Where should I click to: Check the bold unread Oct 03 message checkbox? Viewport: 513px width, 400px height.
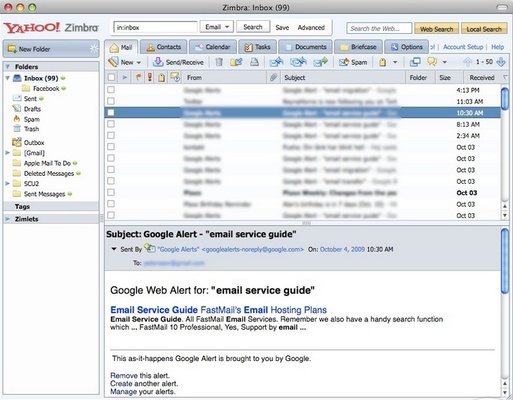click(111, 192)
